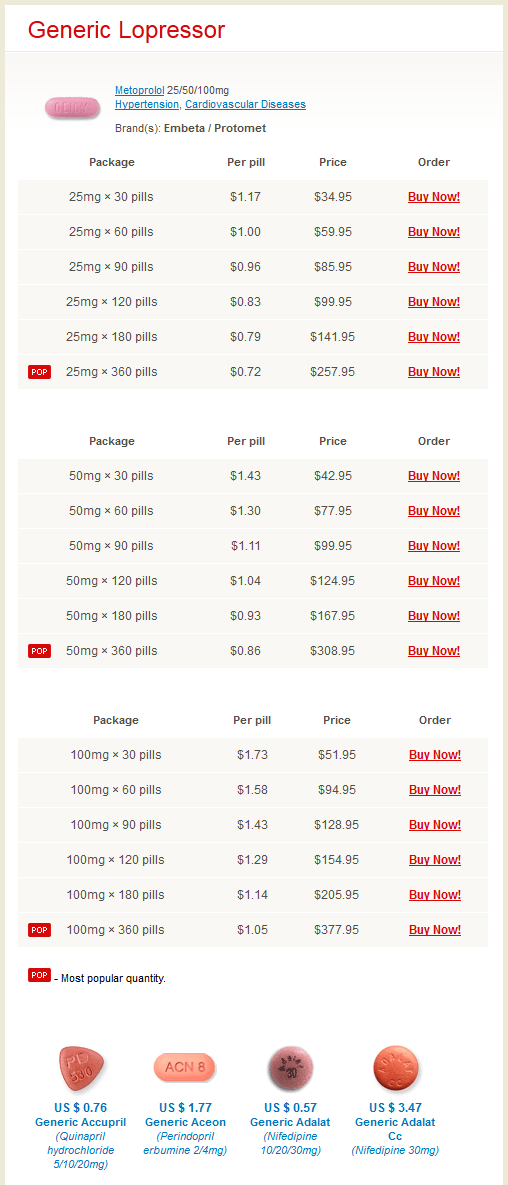Open the Hypertension category link

147,104
